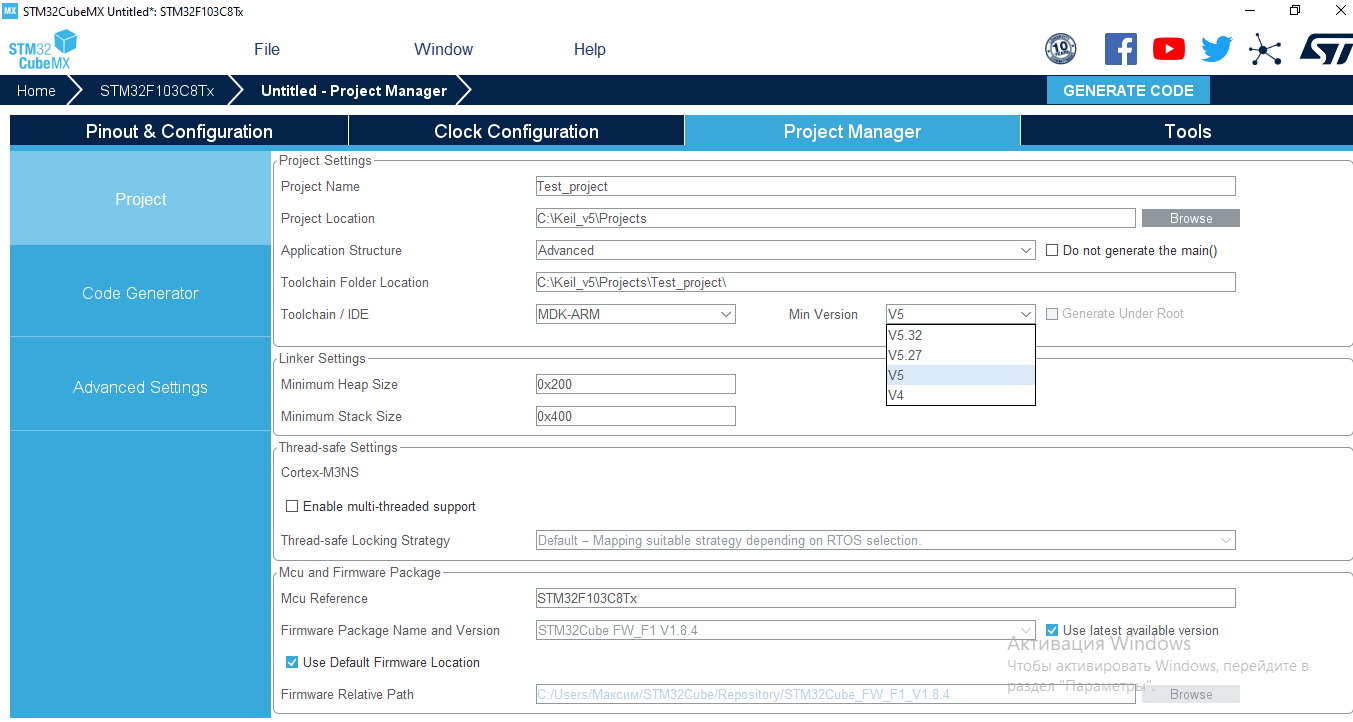
Task: Click the 10 years anniversary badge icon
Action: coord(1060,49)
